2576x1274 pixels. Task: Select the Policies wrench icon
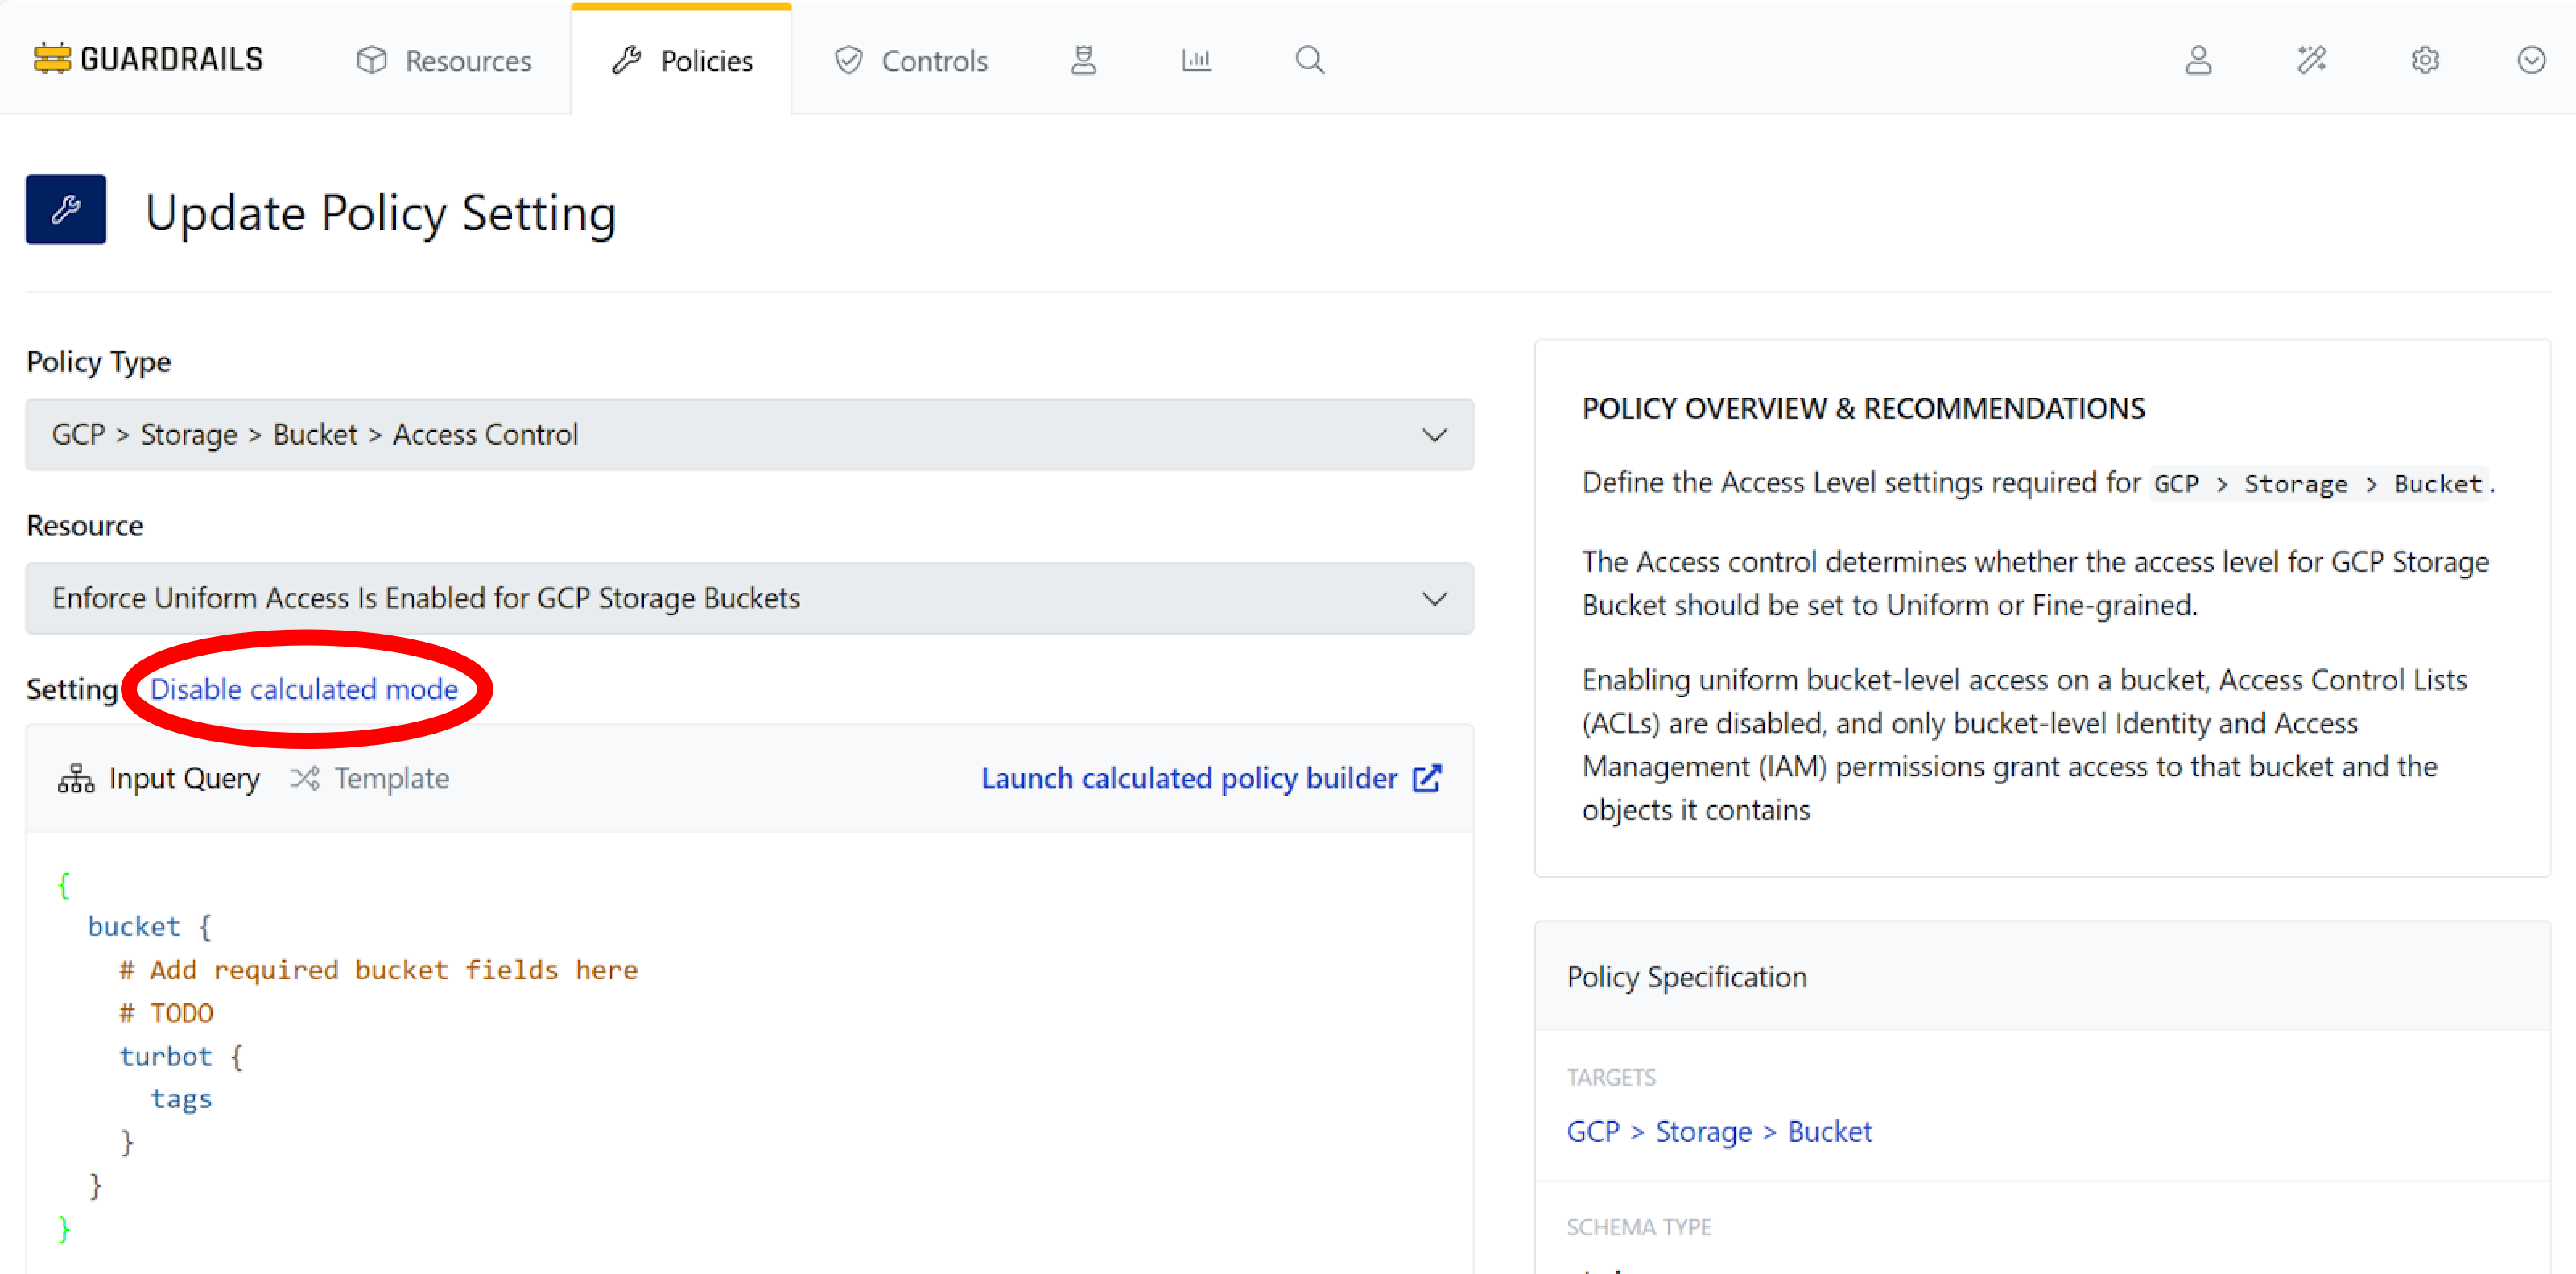(x=627, y=60)
